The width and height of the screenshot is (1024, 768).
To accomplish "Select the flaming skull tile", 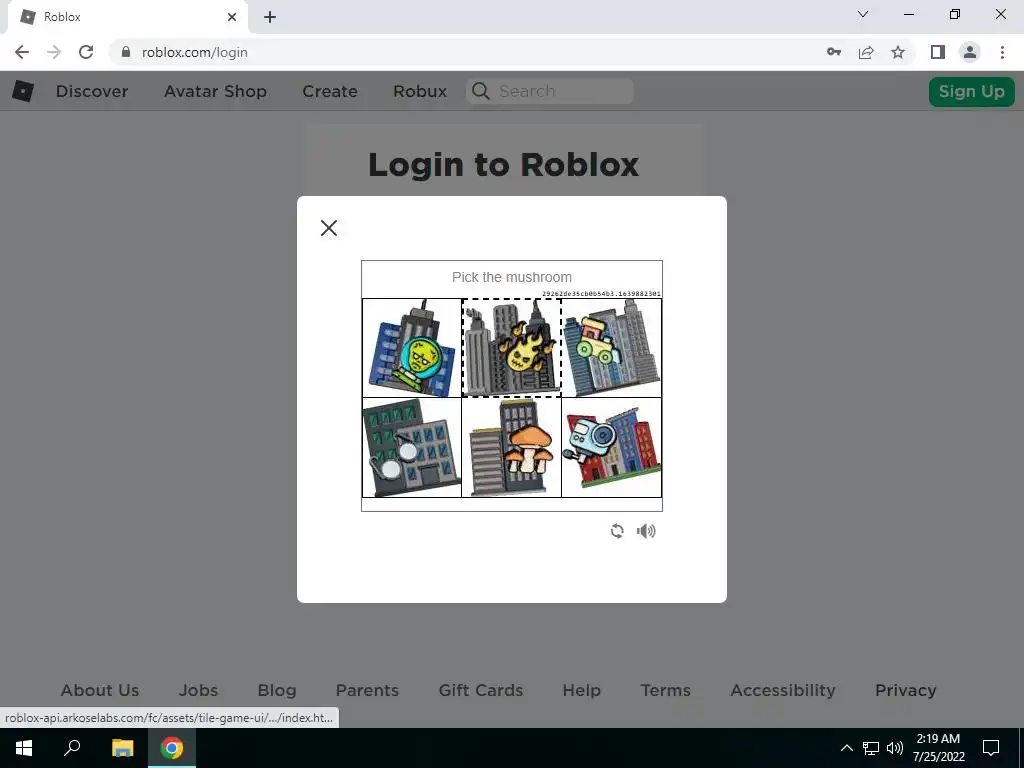I will (x=511, y=347).
